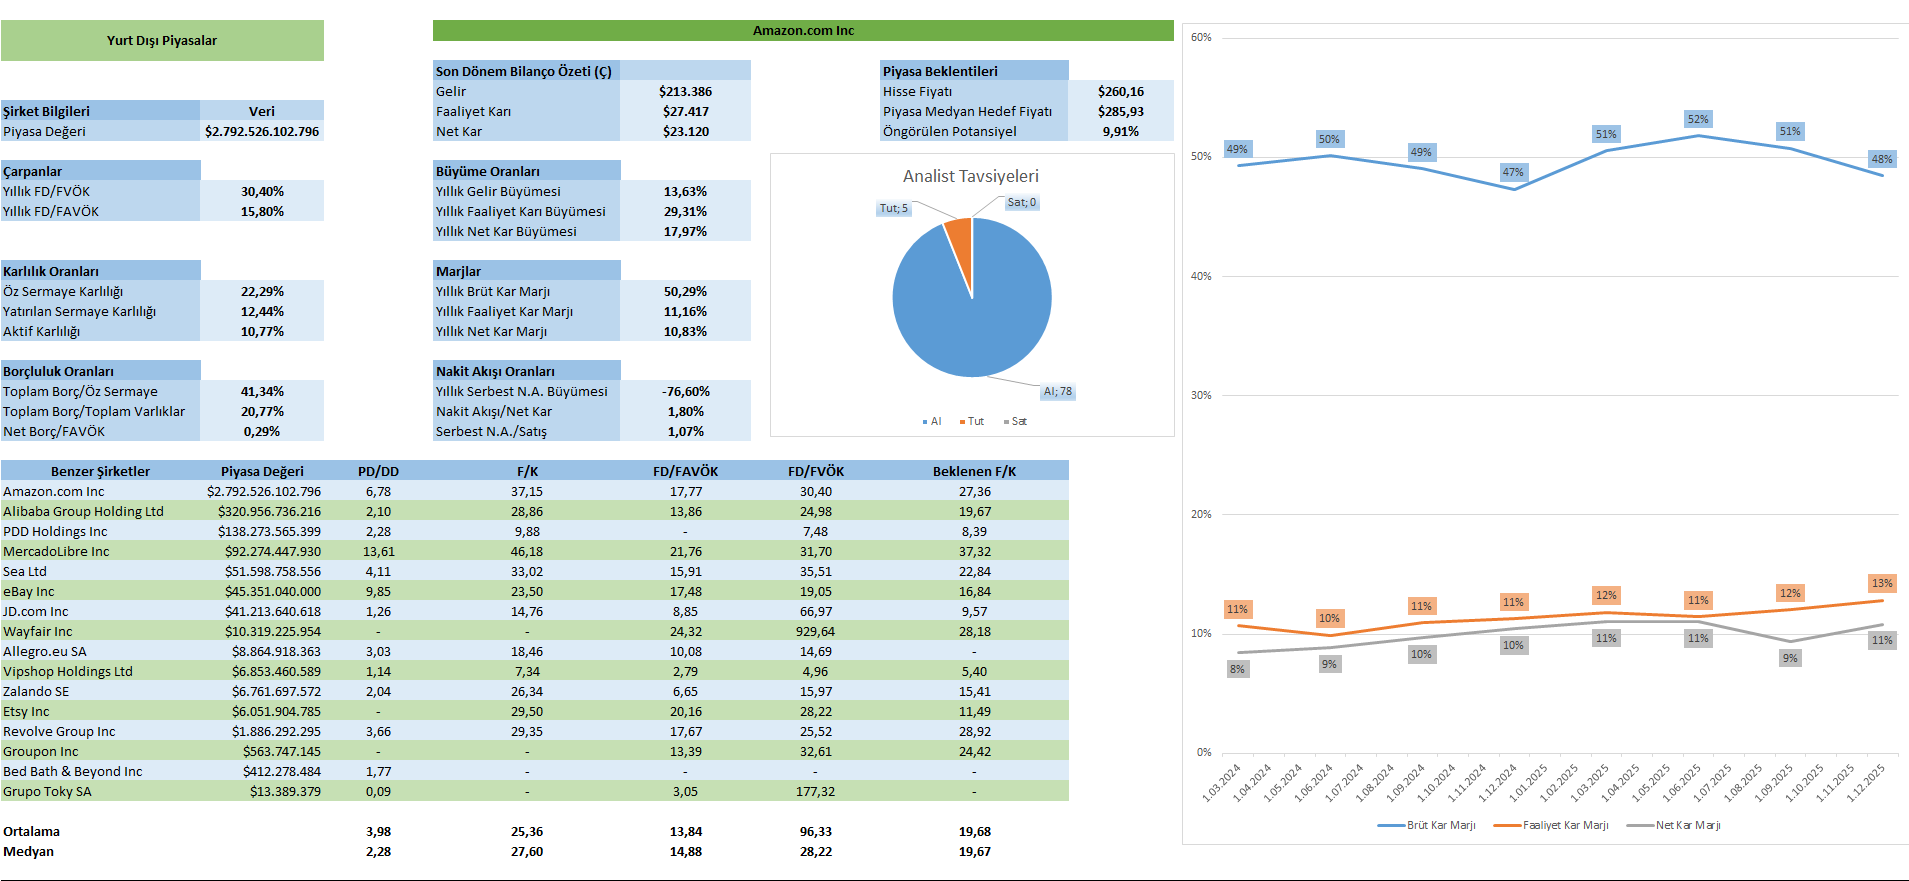Select the "Benzer Şirketler" column header
This screenshot has width=1909, height=881.
click(x=100, y=471)
